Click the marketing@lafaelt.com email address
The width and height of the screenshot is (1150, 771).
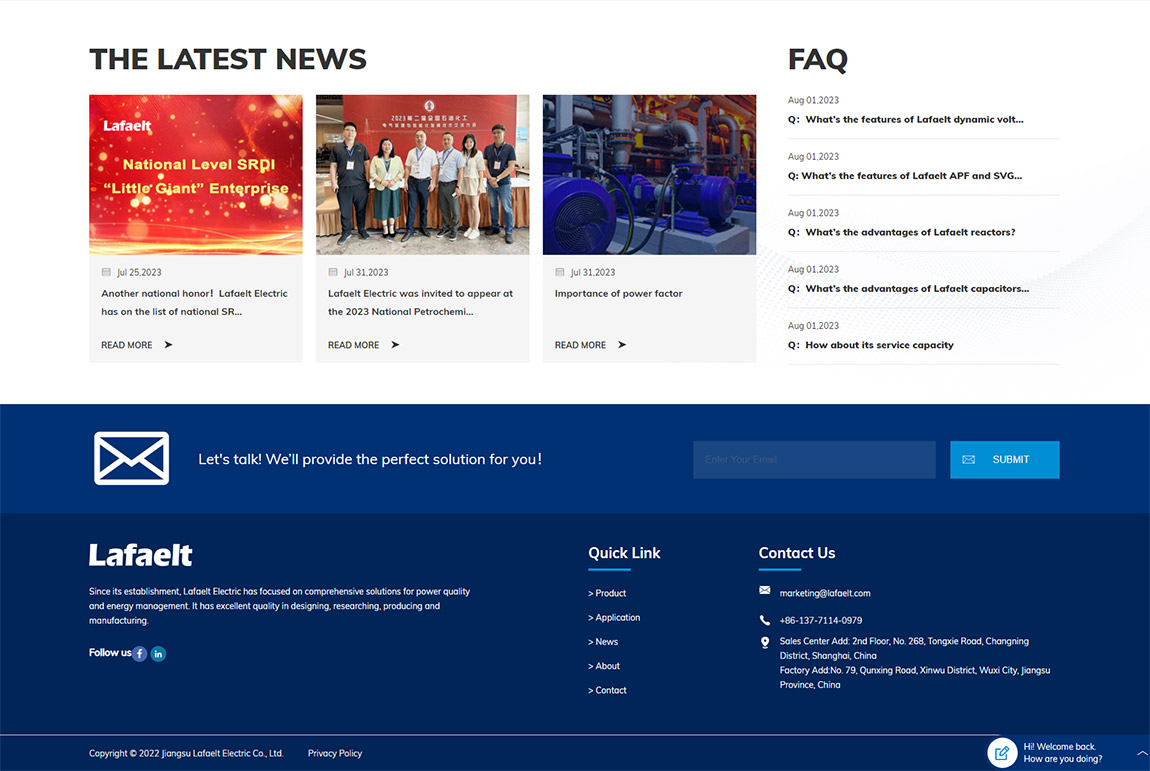(825, 593)
